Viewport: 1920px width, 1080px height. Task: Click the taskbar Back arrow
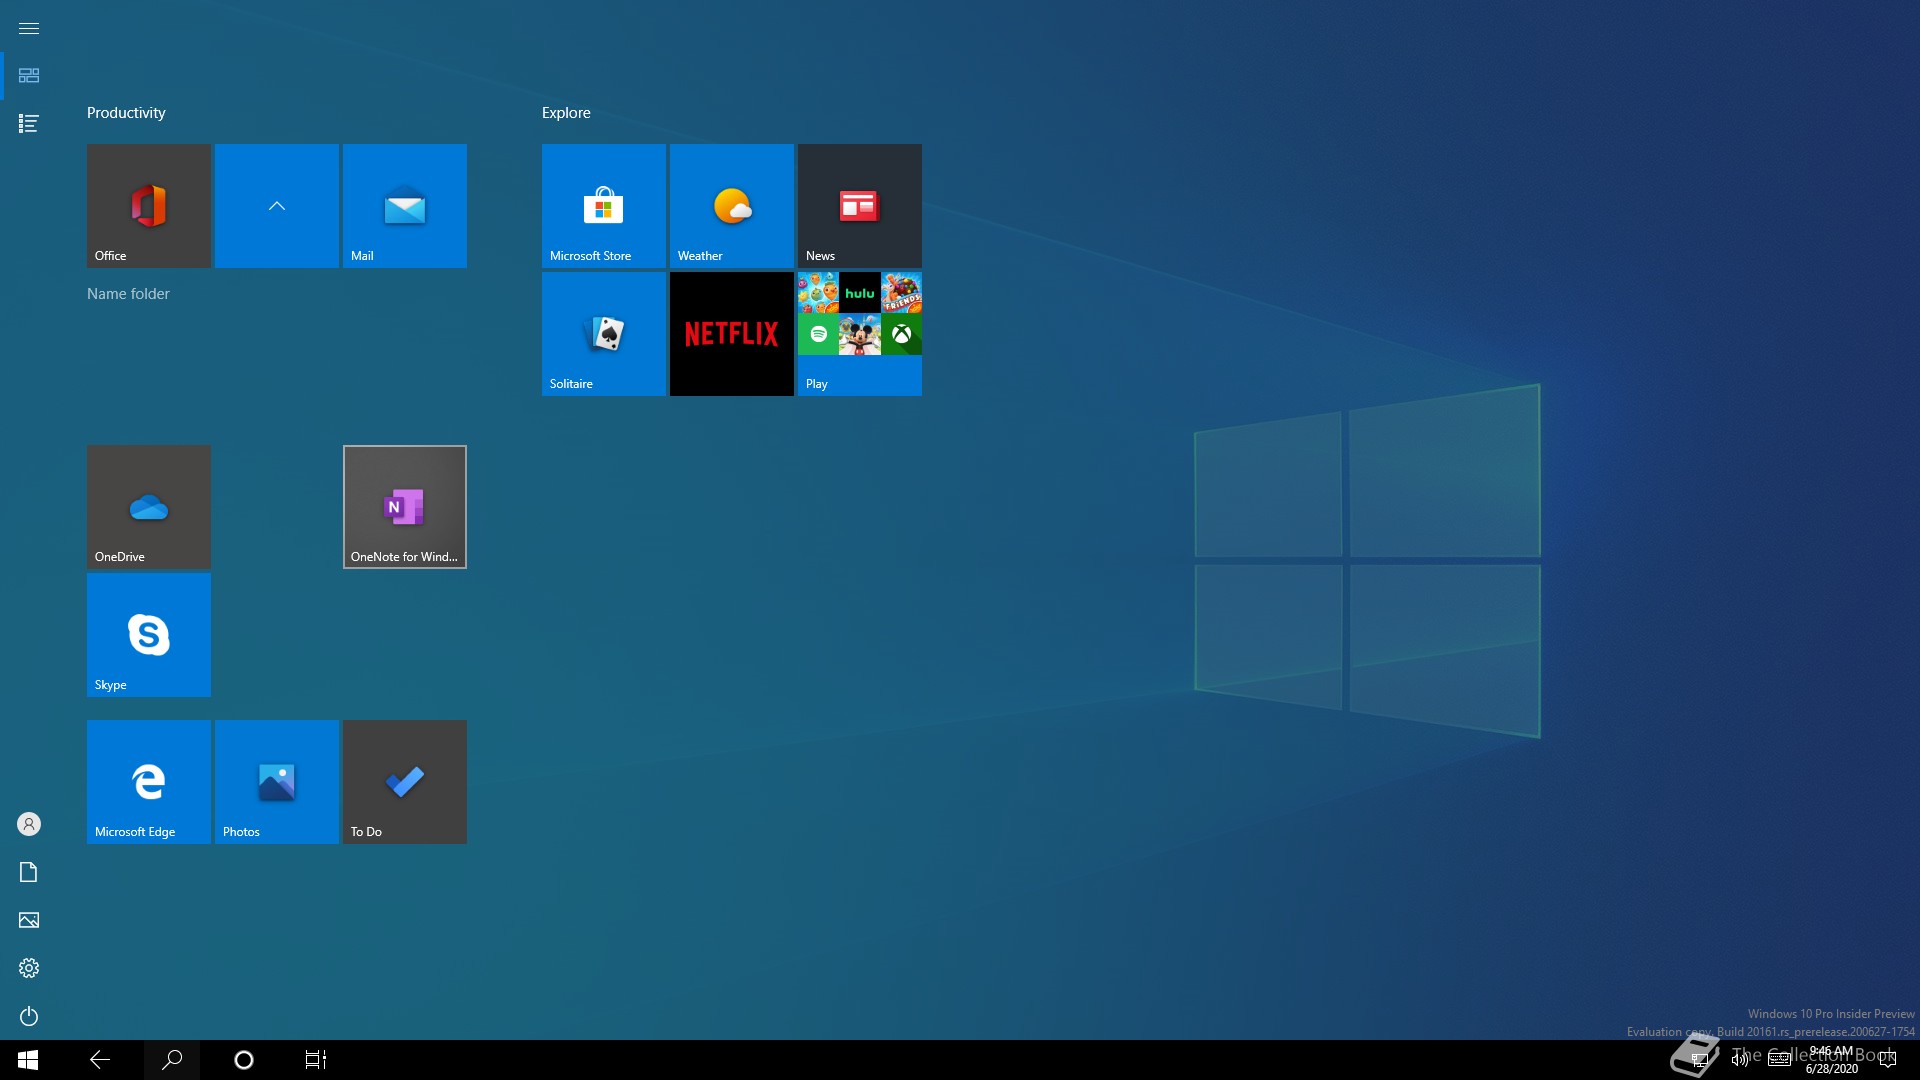100,1060
